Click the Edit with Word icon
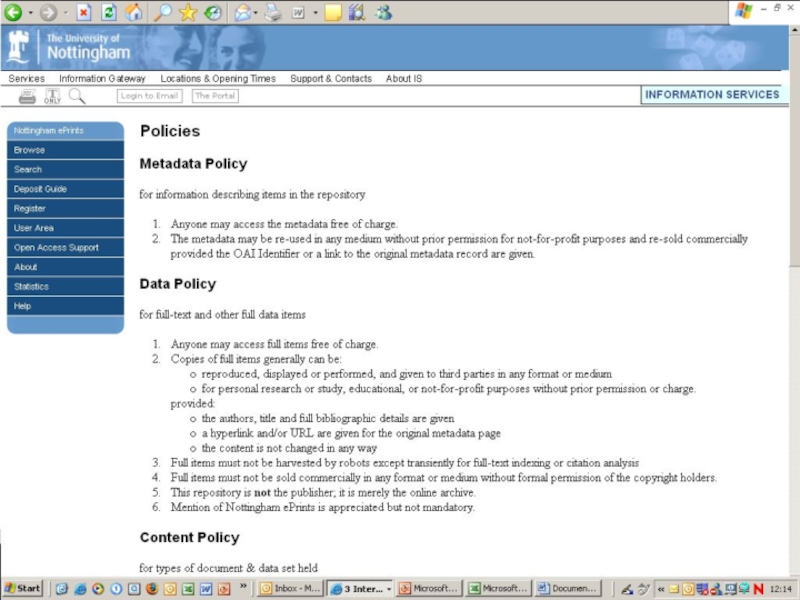800x600 pixels. tap(298, 13)
